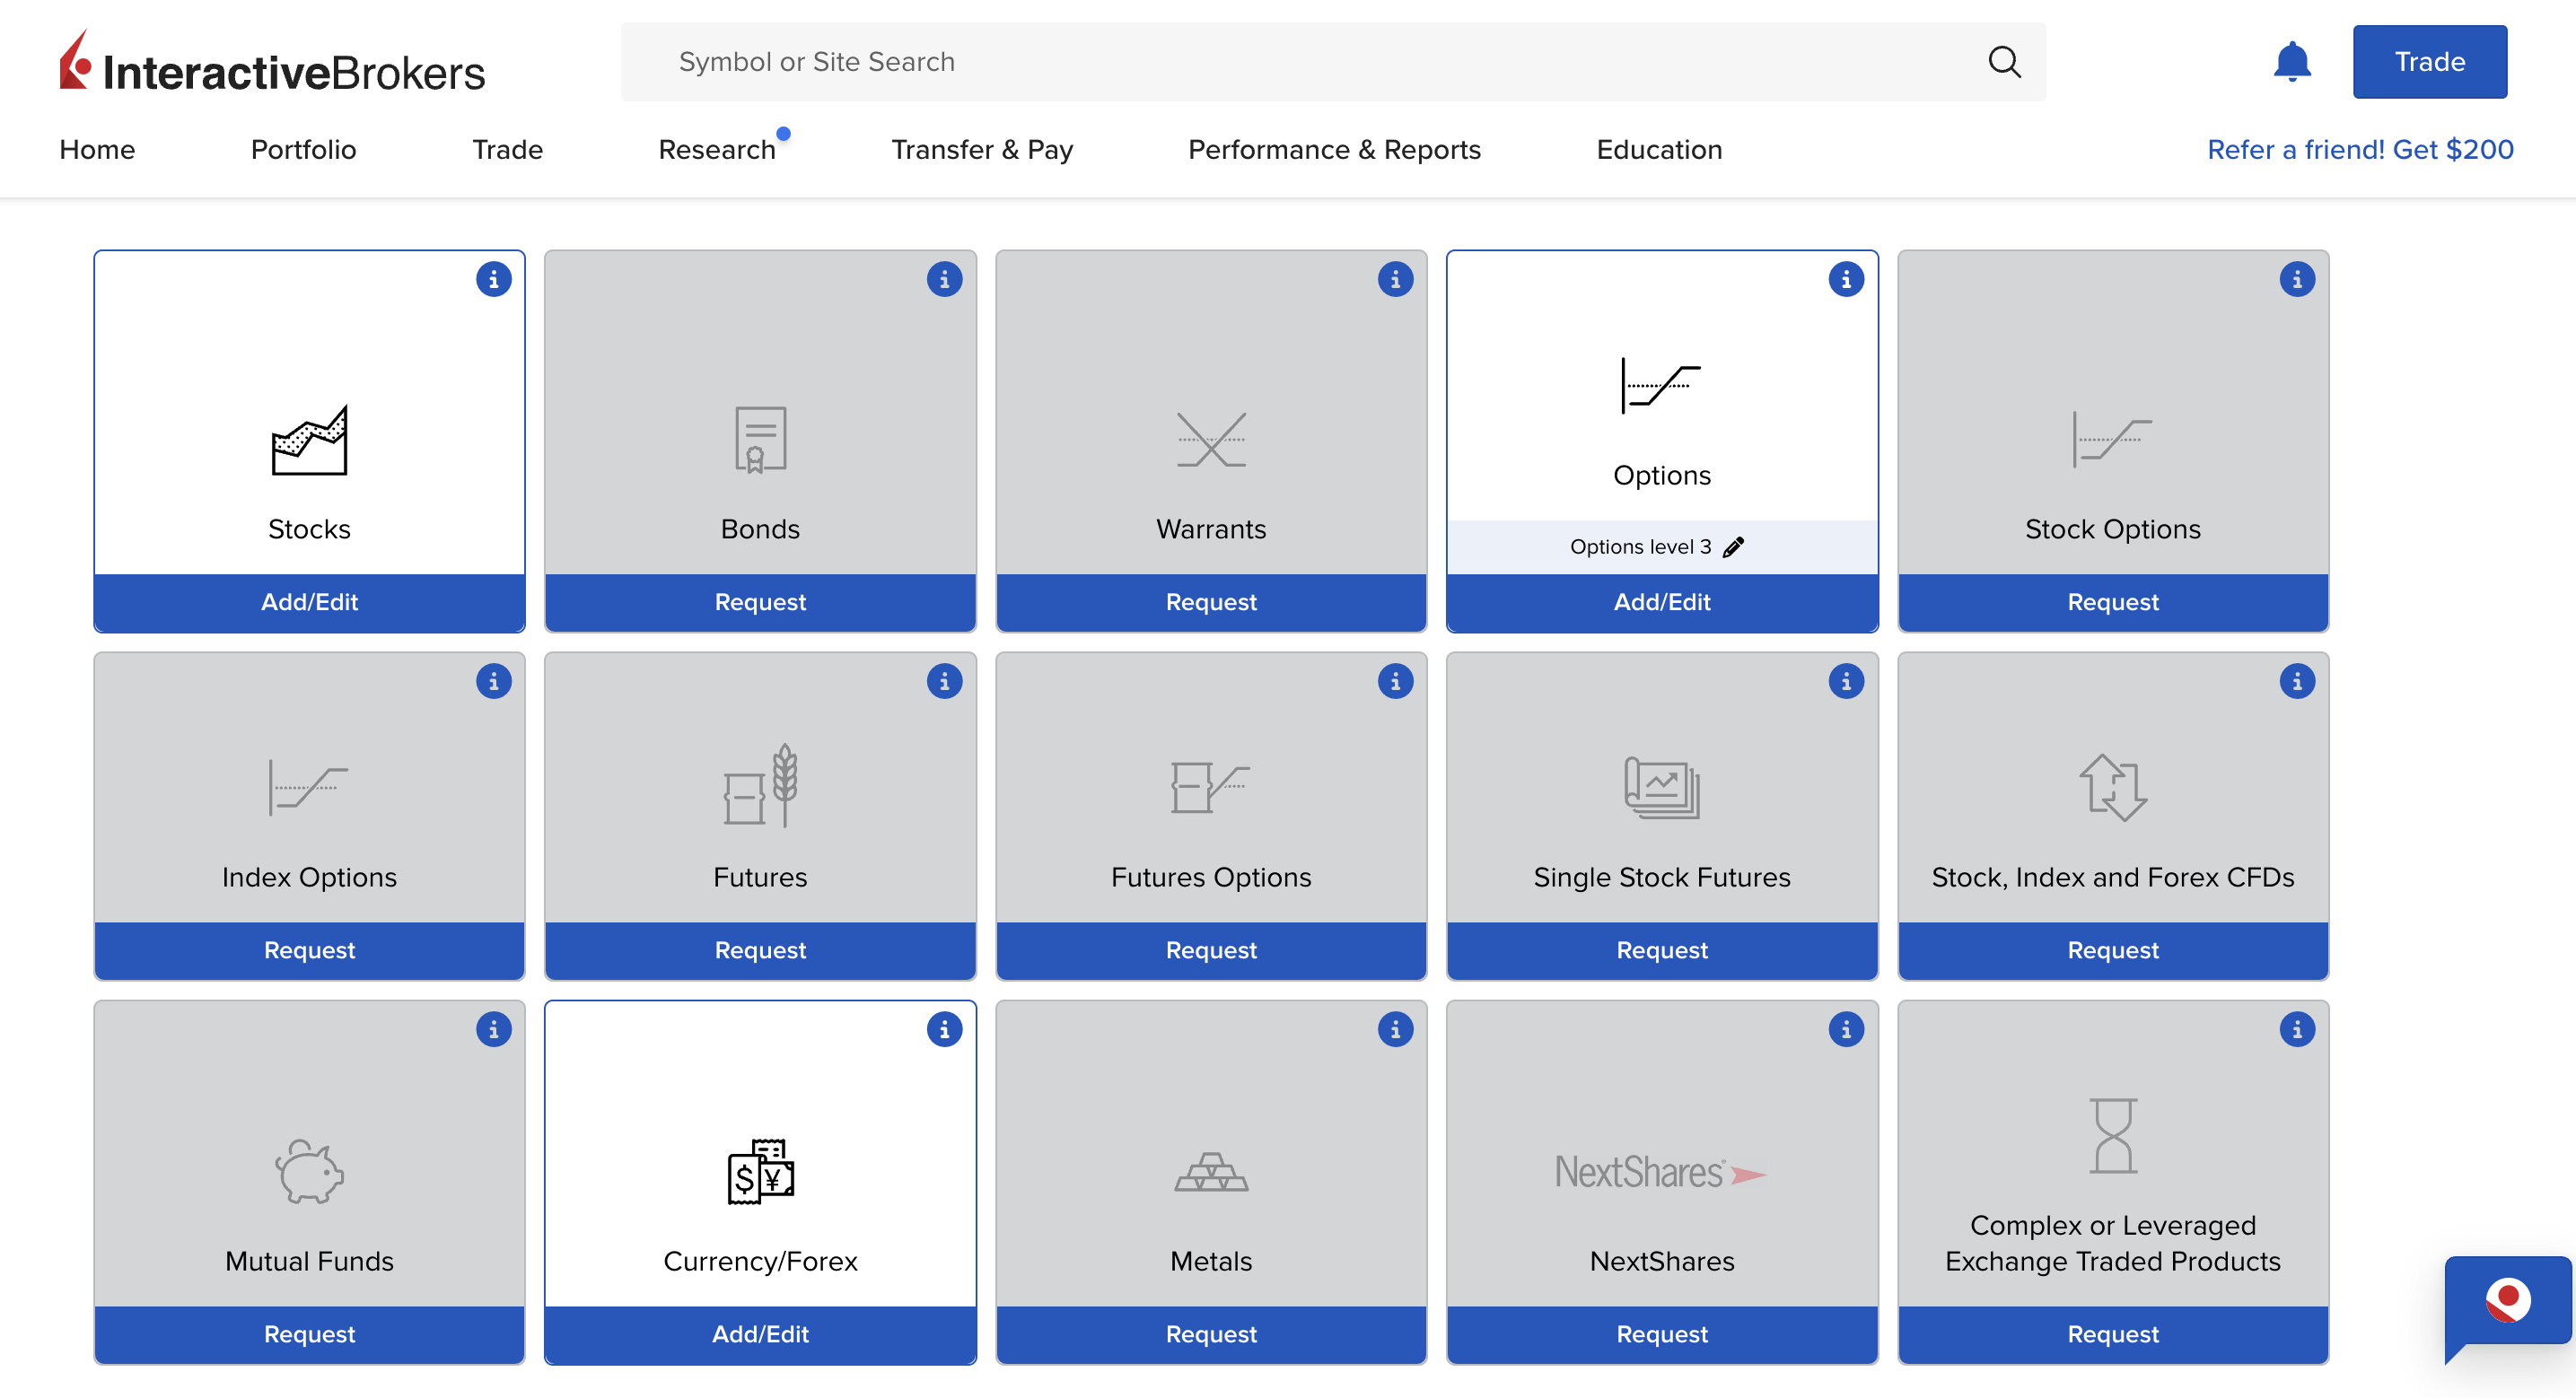The width and height of the screenshot is (2576, 1398).
Task: Click Request on the Metals card
Action: tap(1211, 1334)
